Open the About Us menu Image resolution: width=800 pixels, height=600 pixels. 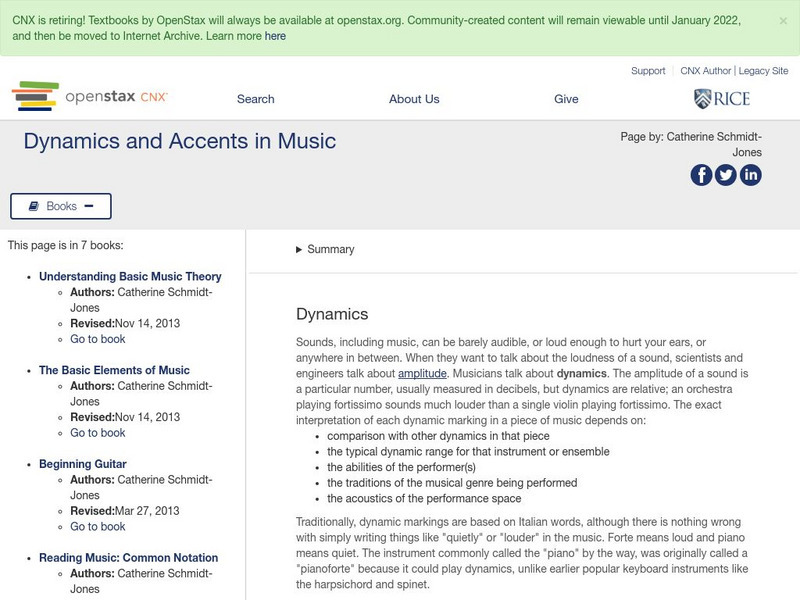point(416,99)
